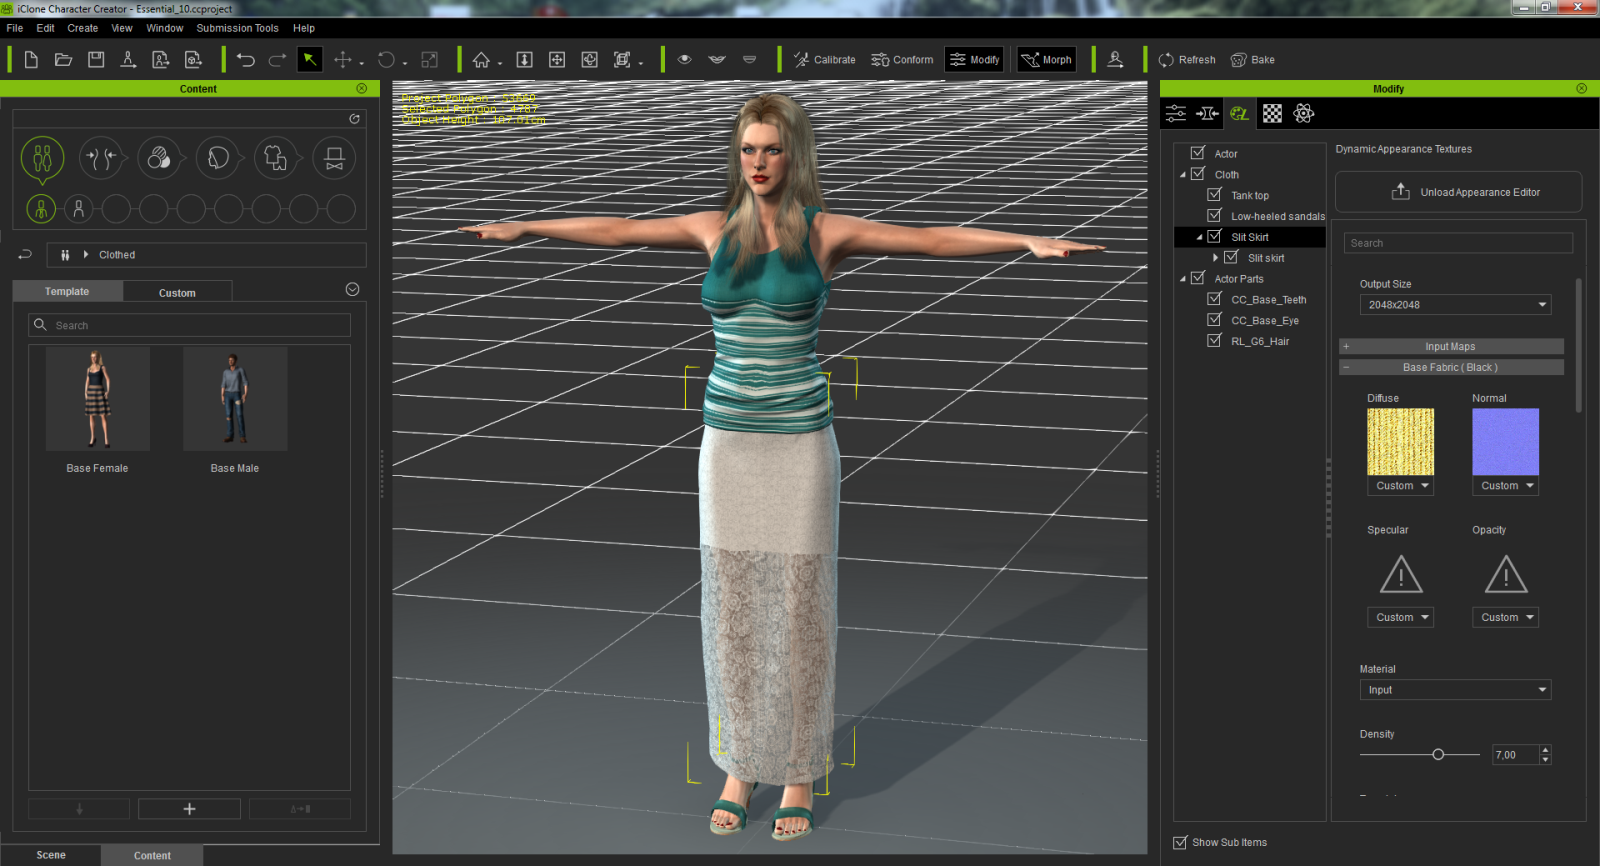Select the Base Male thumbnail
Viewport: 1600px width, 866px height.
tap(235, 399)
